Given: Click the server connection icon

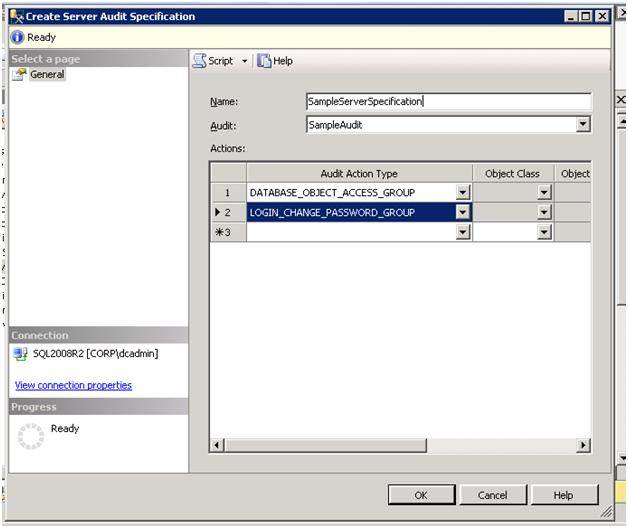Looking at the screenshot, I should (20, 354).
